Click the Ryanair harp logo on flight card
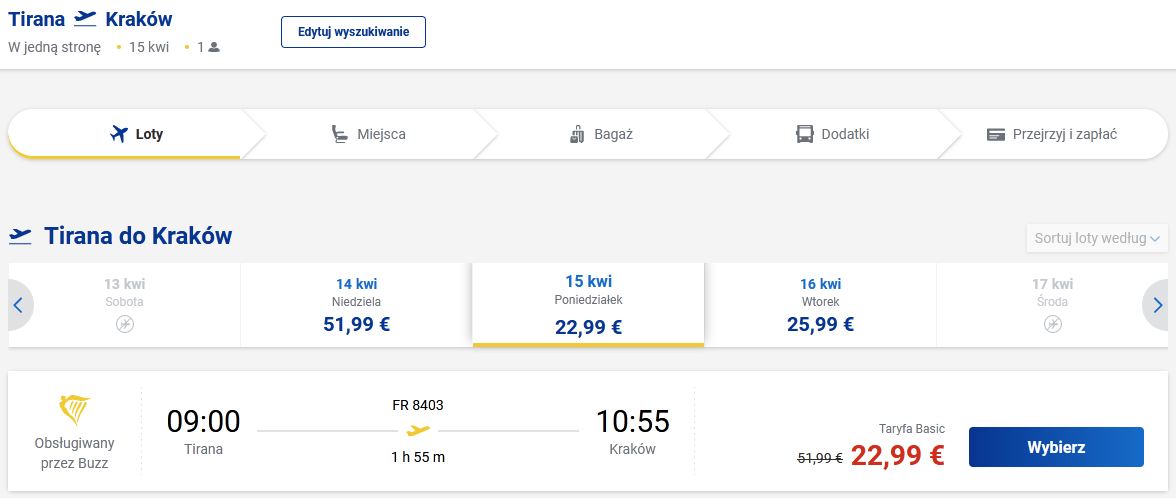This screenshot has width=1176, height=498. point(75,410)
